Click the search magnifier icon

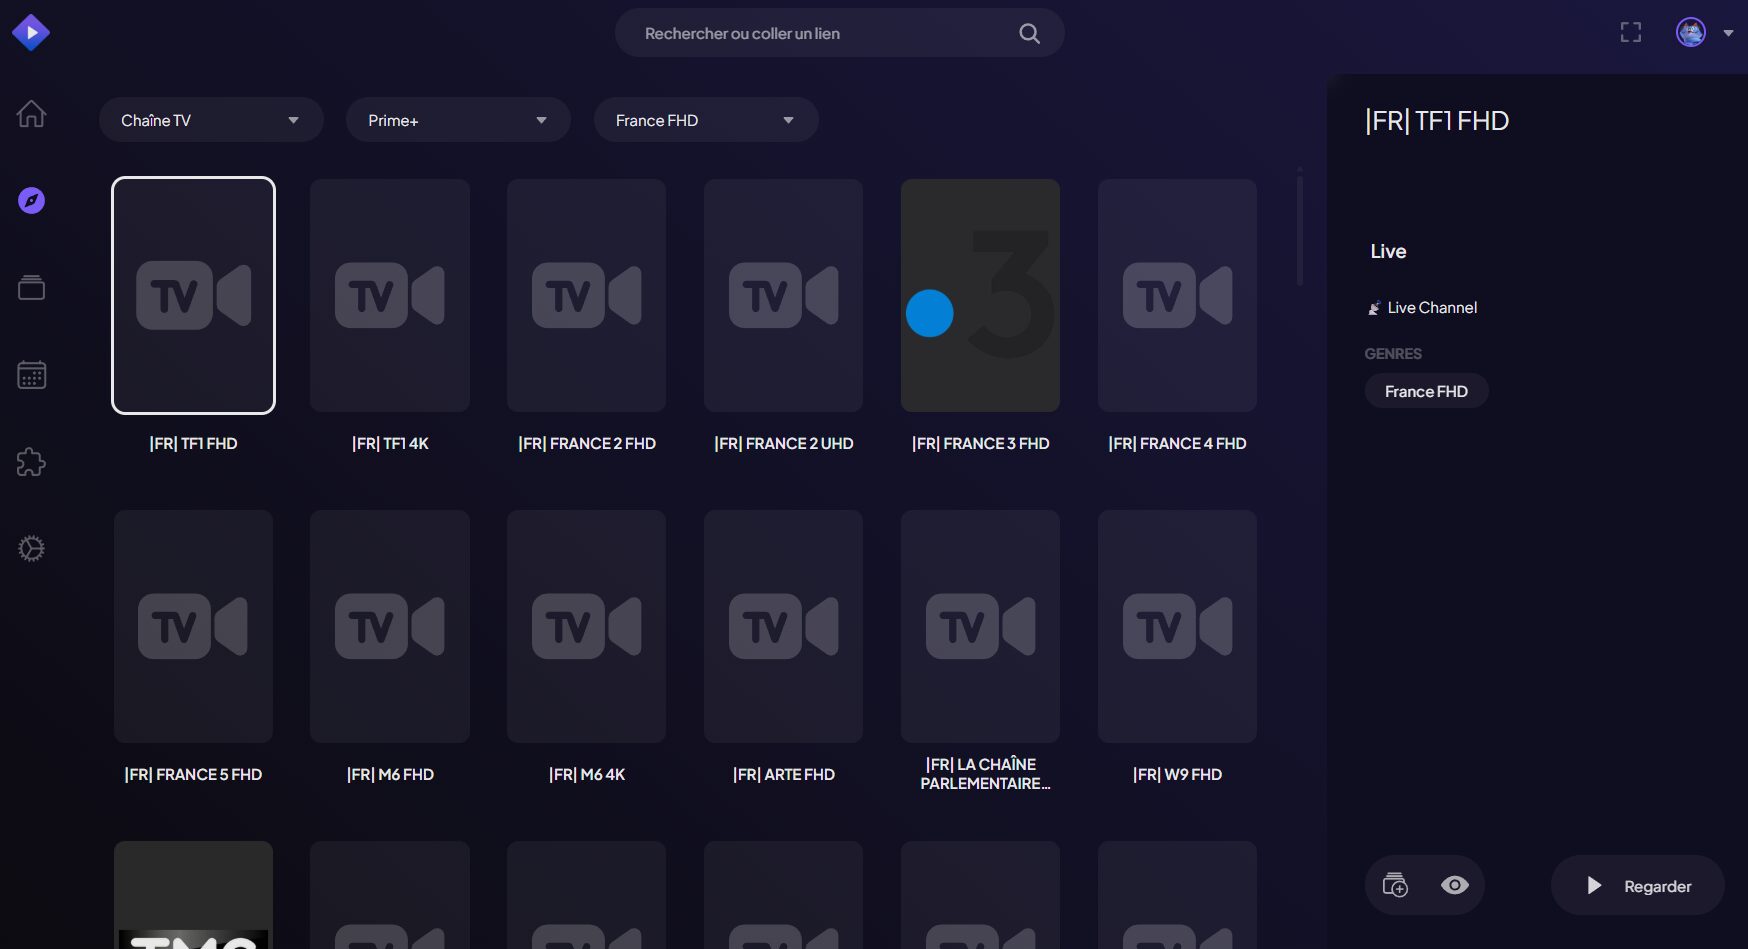pos(1029,34)
